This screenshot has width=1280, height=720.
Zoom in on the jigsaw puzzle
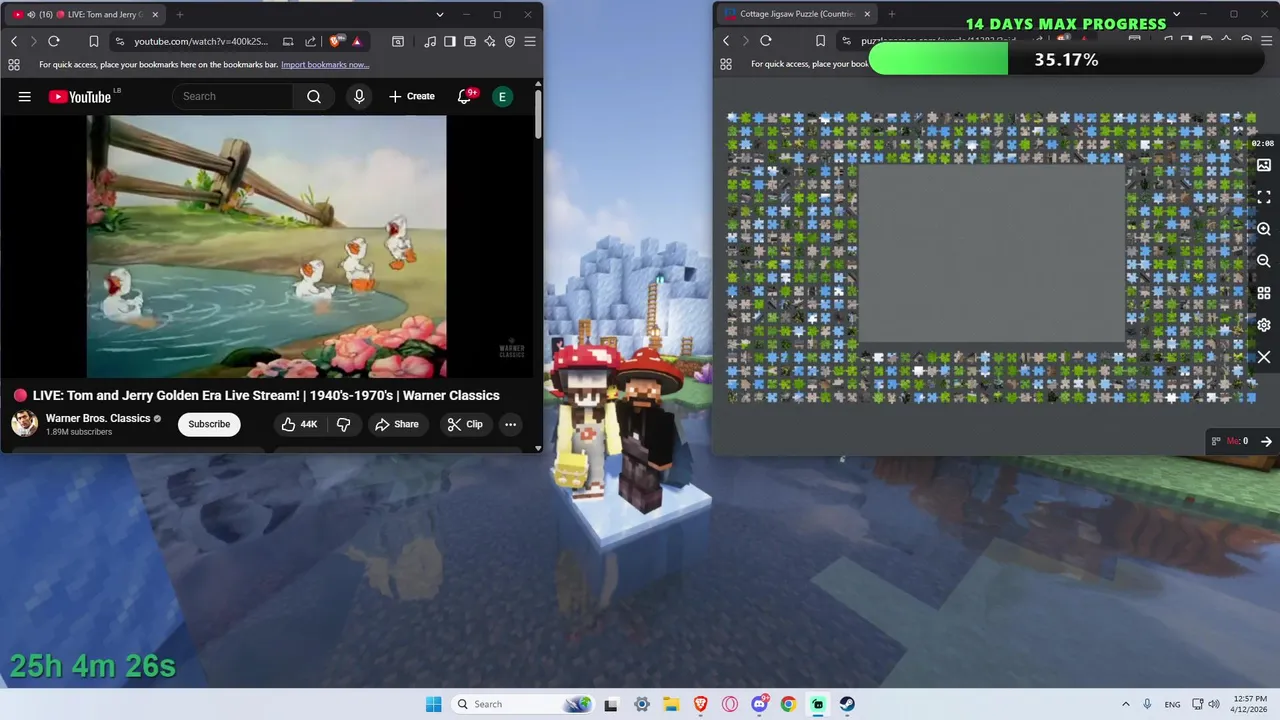pos(1264,229)
